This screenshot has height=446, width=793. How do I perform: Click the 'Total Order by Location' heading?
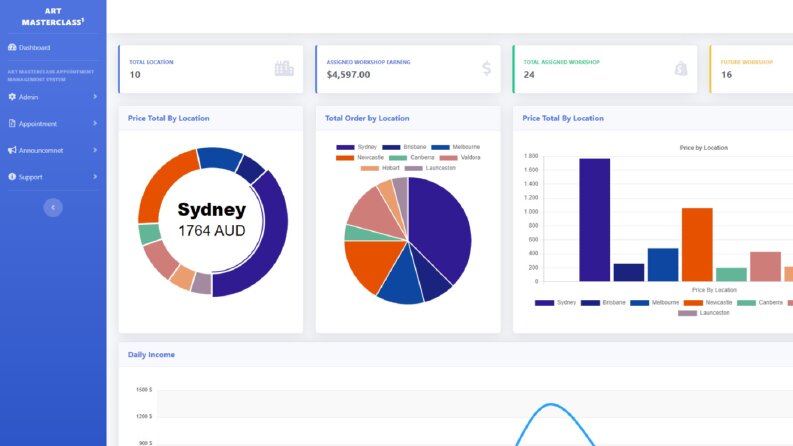point(367,118)
